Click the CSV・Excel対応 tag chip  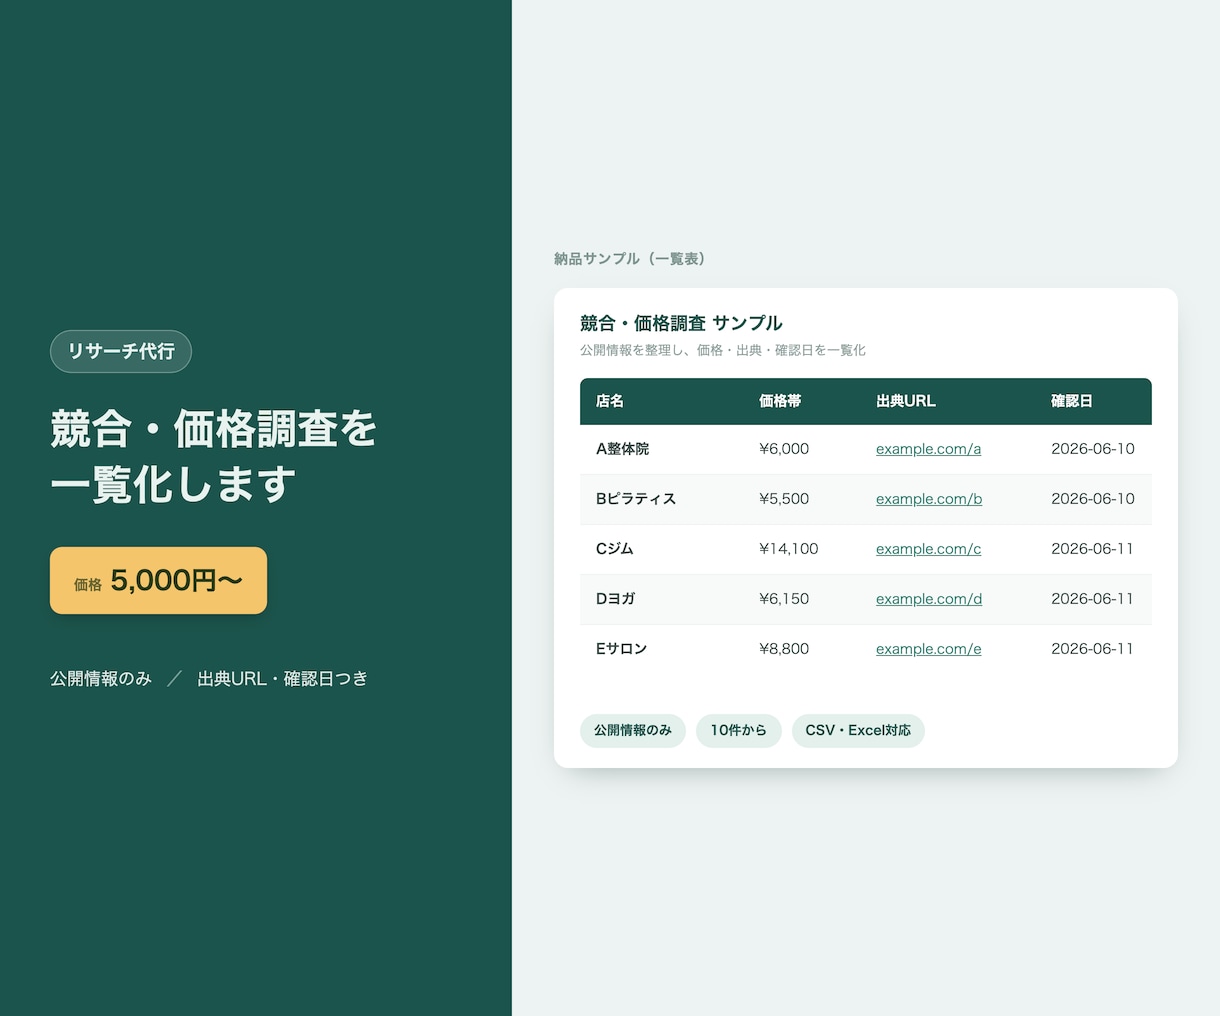point(858,730)
